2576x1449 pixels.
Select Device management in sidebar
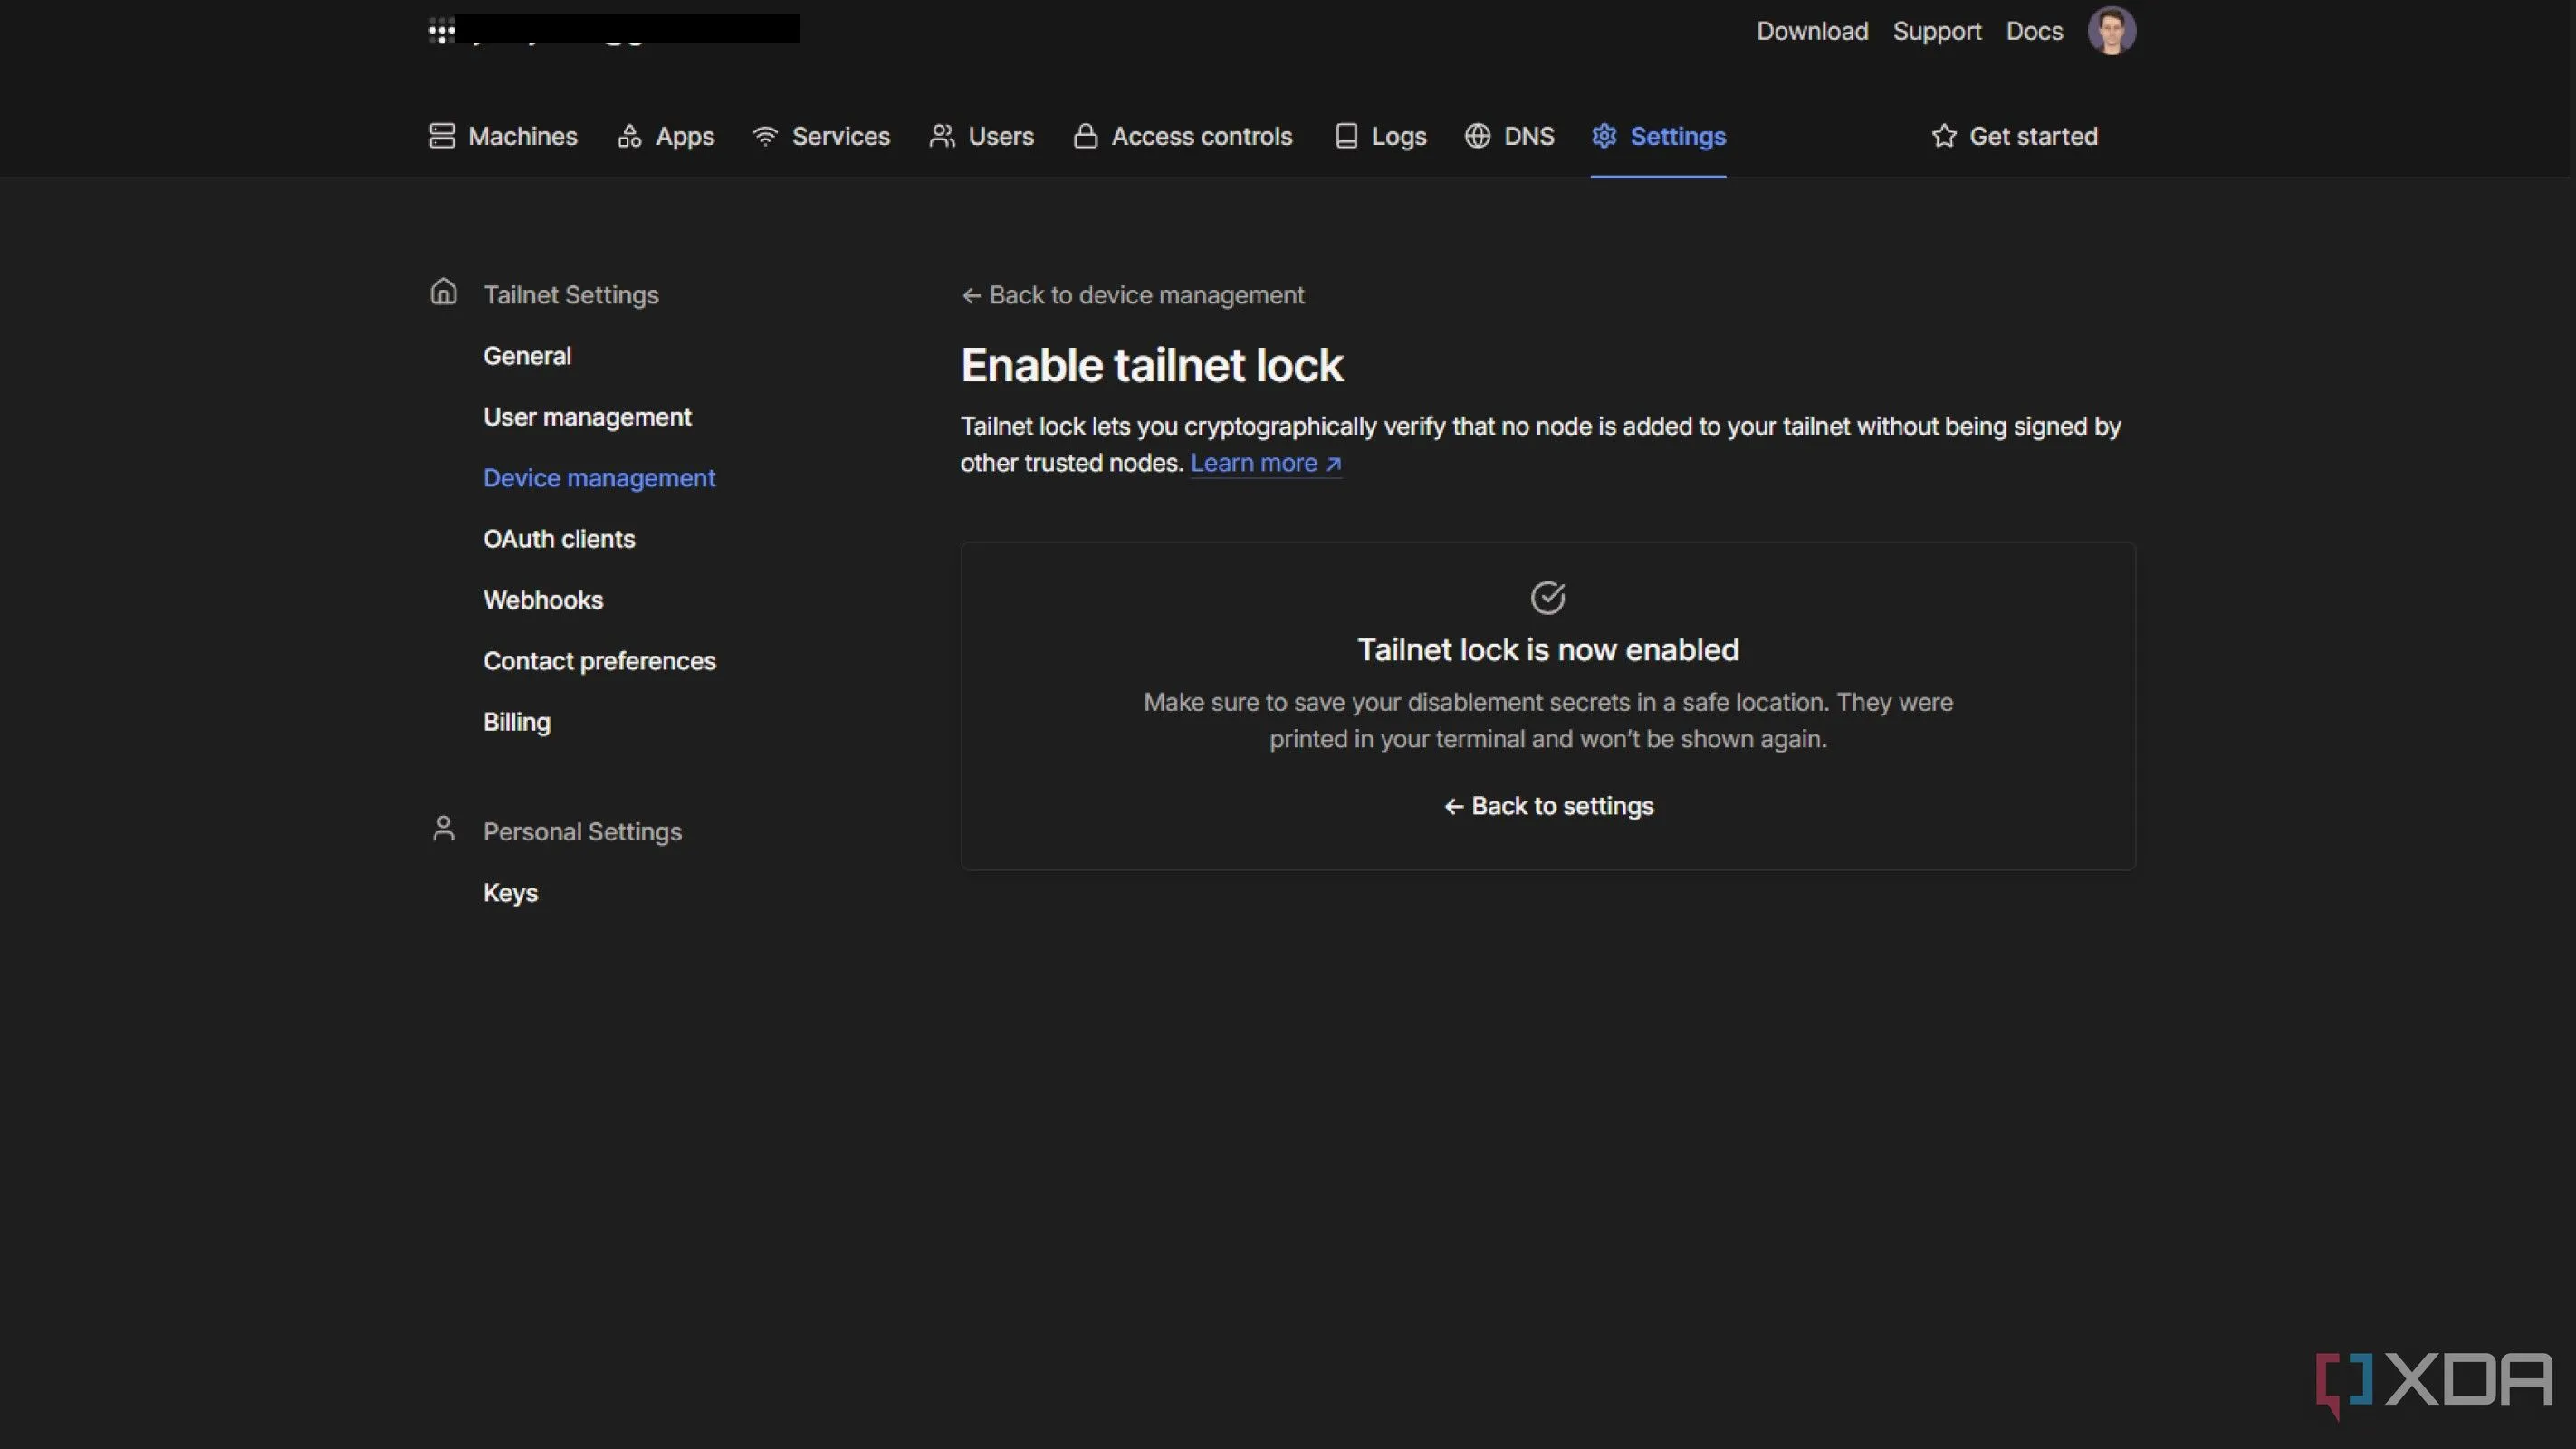click(599, 478)
